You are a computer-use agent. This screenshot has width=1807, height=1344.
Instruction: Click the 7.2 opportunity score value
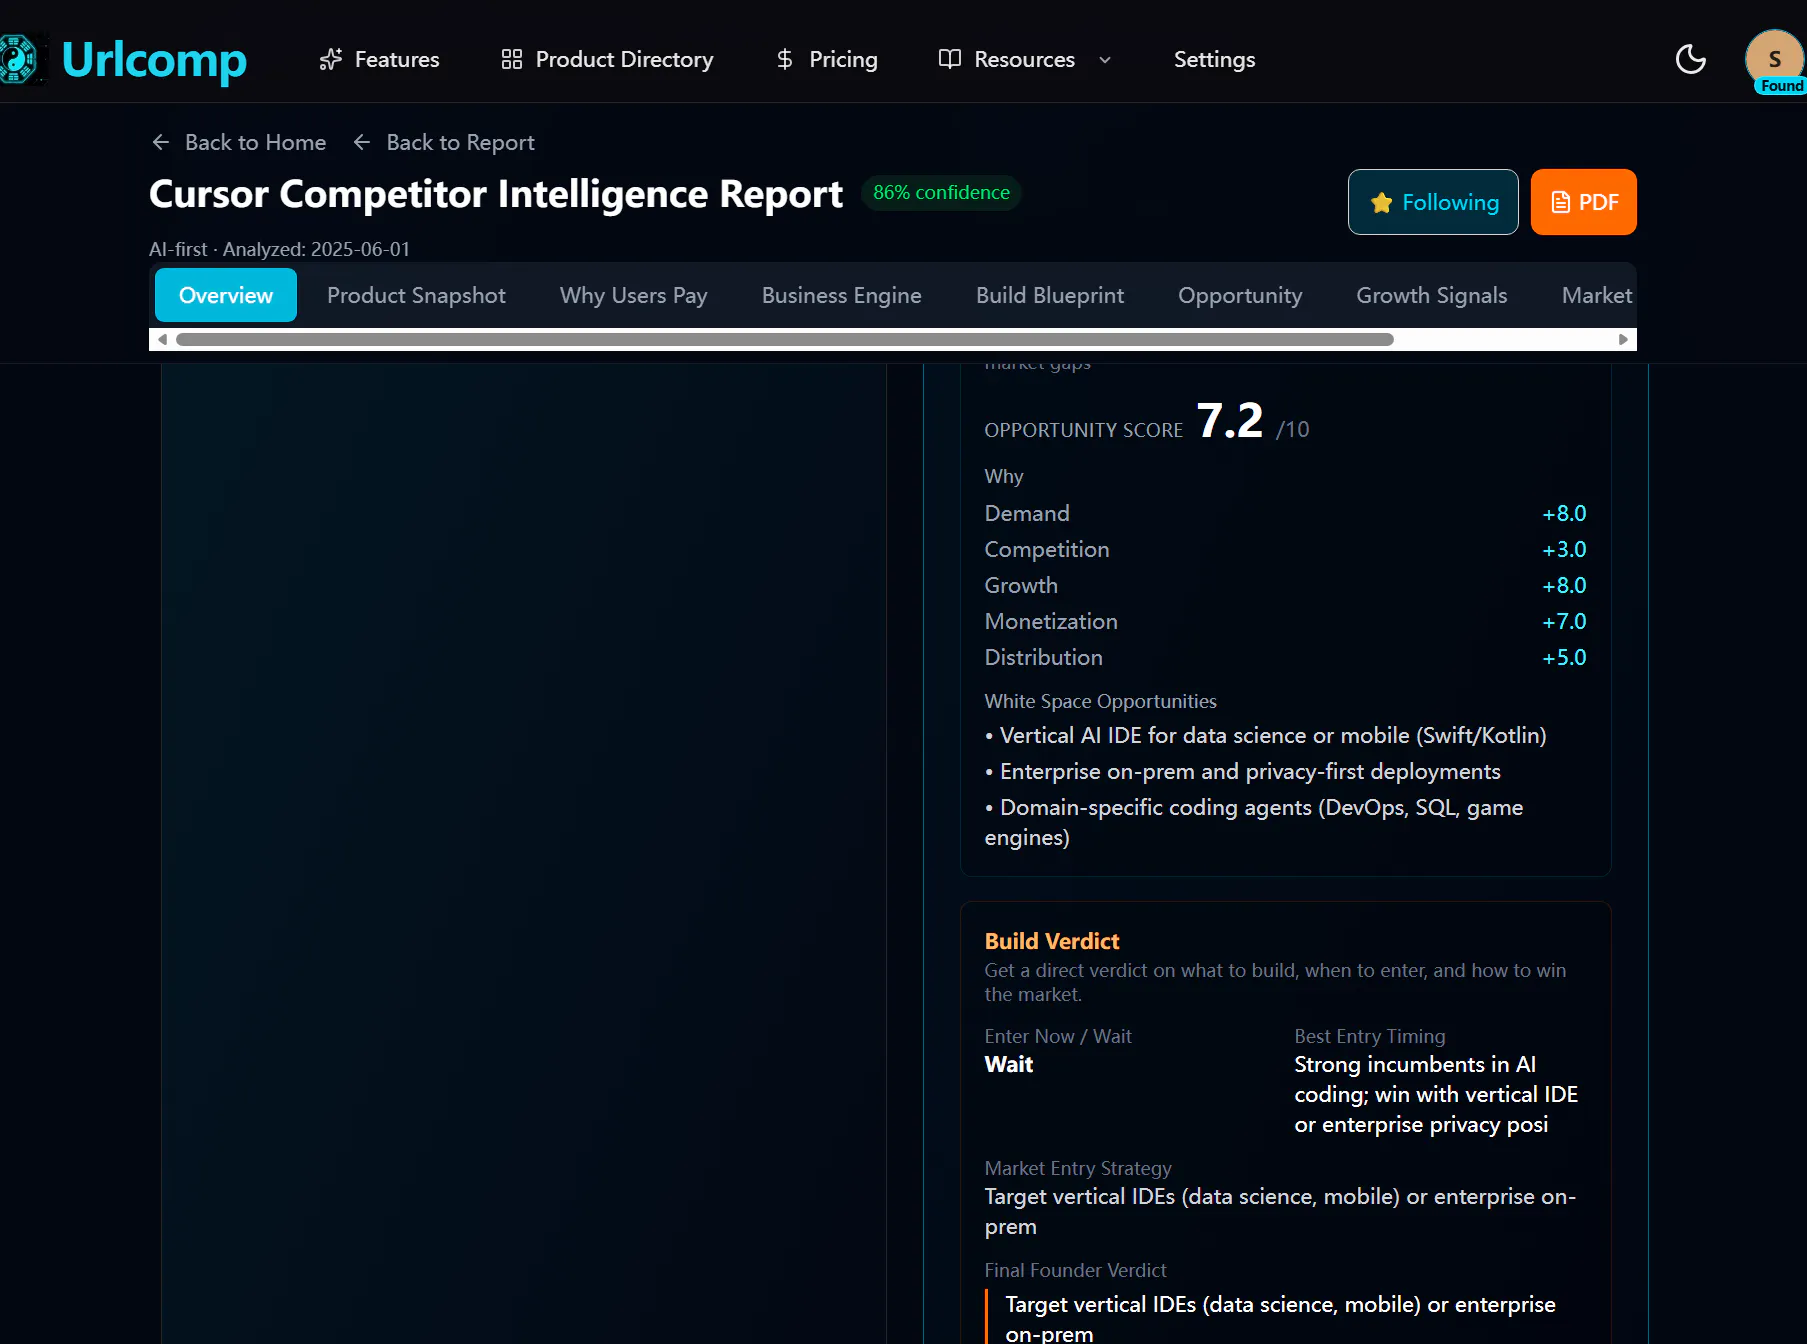[1230, 420]
